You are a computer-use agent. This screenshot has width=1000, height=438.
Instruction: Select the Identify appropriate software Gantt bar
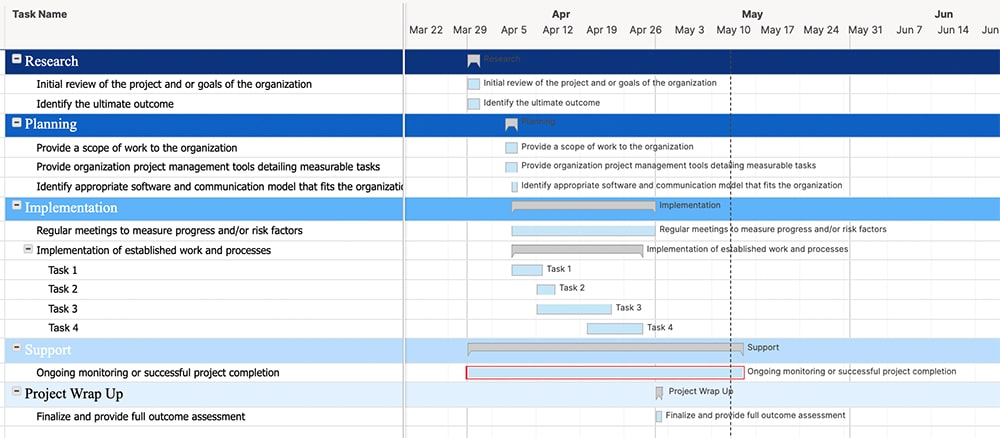[x=515, y=187]
